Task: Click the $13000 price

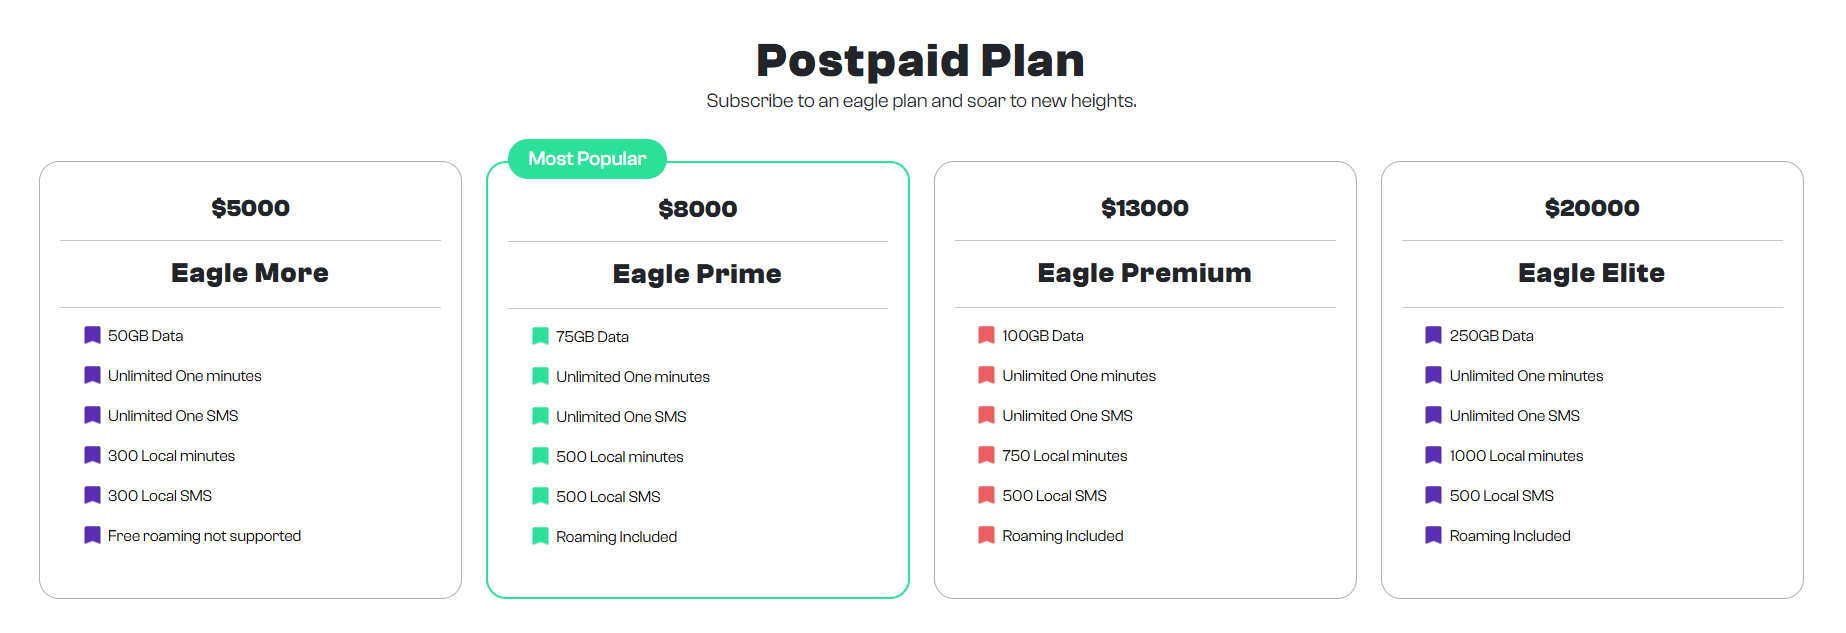Action: click(x=1144, y=208)
